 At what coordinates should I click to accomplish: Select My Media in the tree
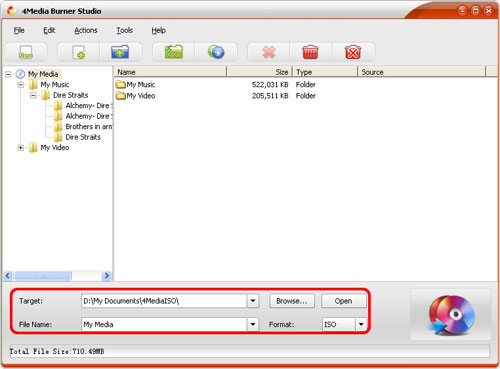click(x=43, y=74)
